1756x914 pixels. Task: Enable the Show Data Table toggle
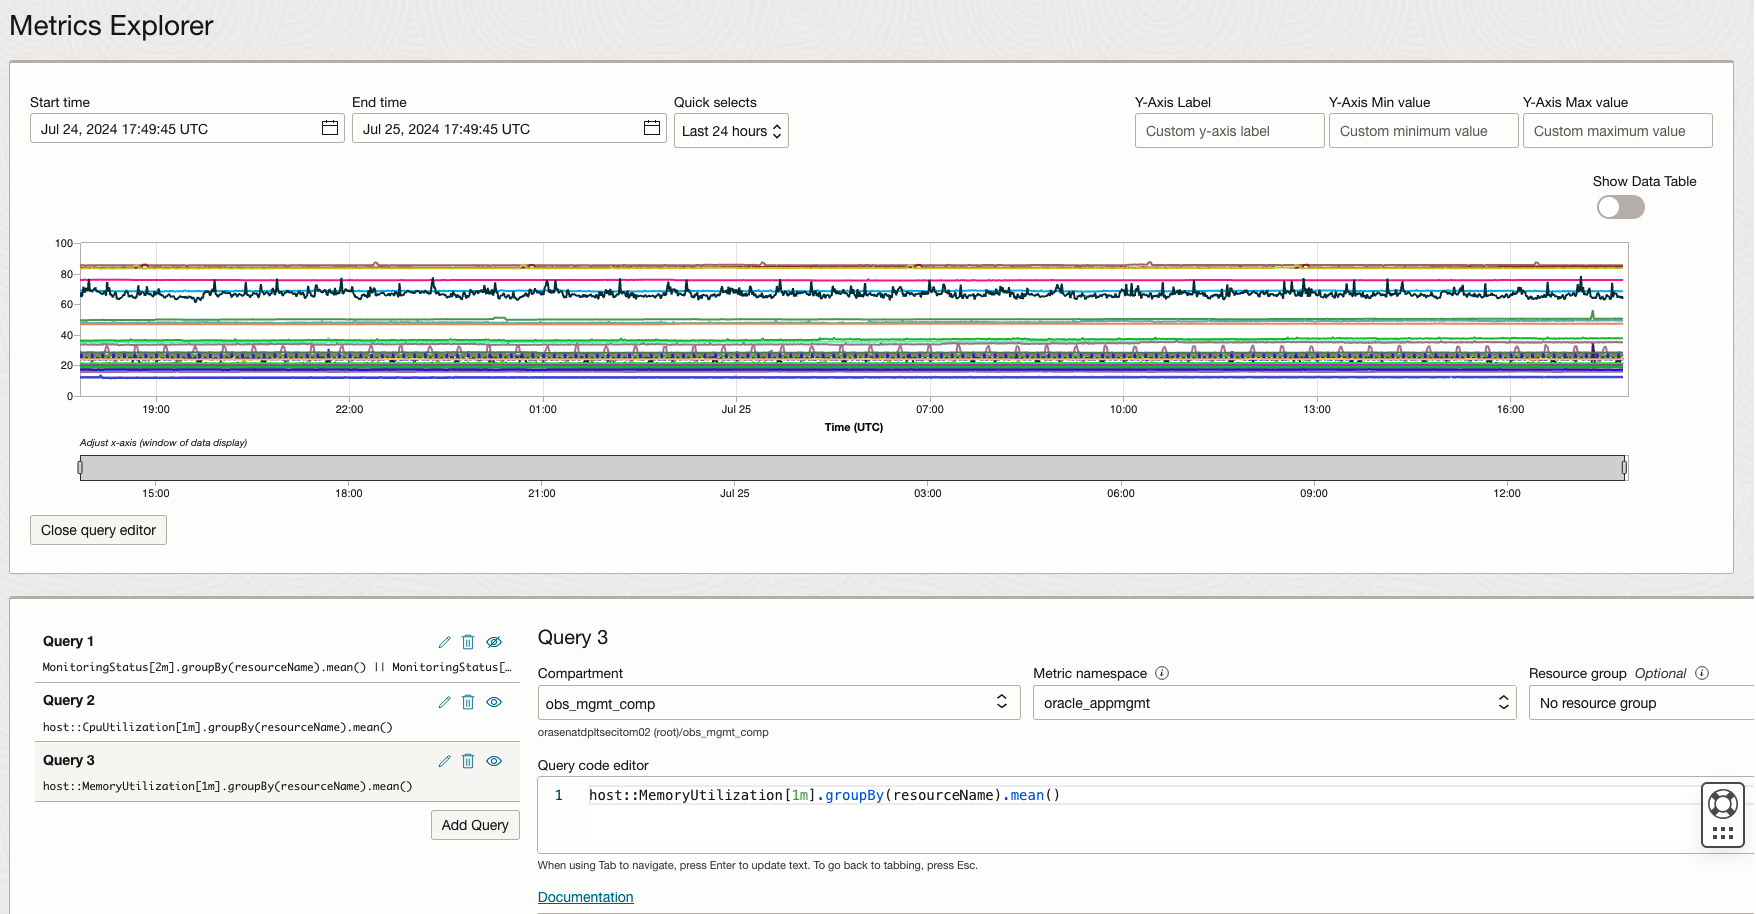tap(1619, 207)
